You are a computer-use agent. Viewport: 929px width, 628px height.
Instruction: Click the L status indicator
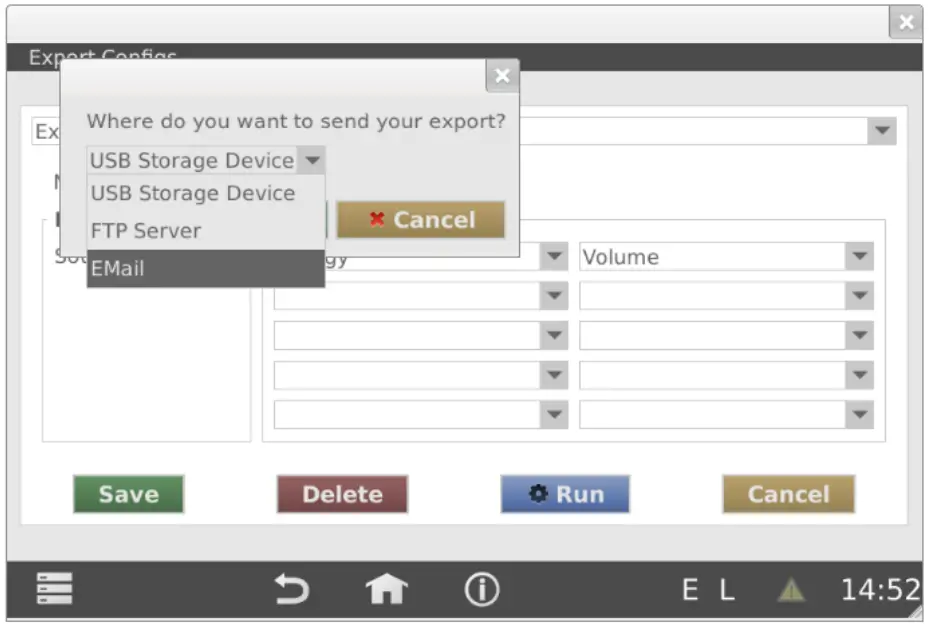click(x=727, y=590)
